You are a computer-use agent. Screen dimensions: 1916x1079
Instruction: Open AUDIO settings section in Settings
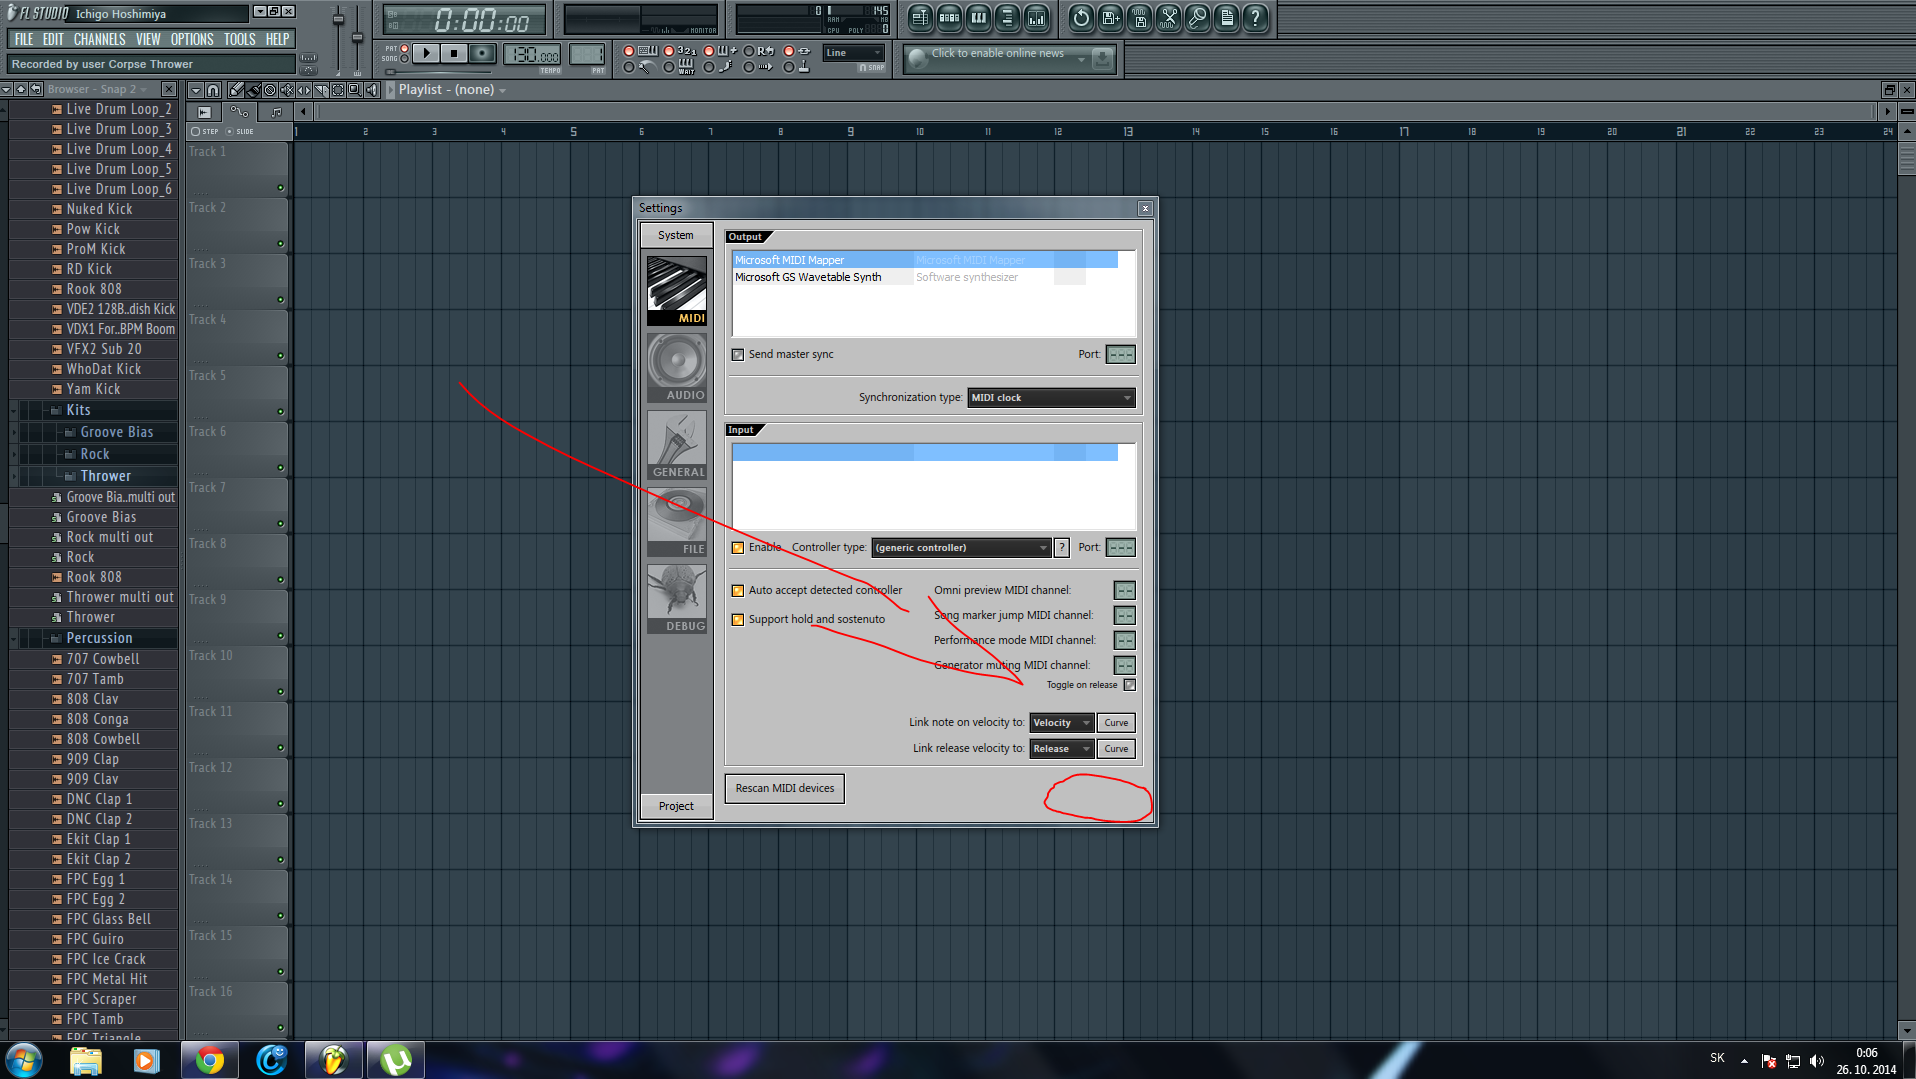[677, 367]
